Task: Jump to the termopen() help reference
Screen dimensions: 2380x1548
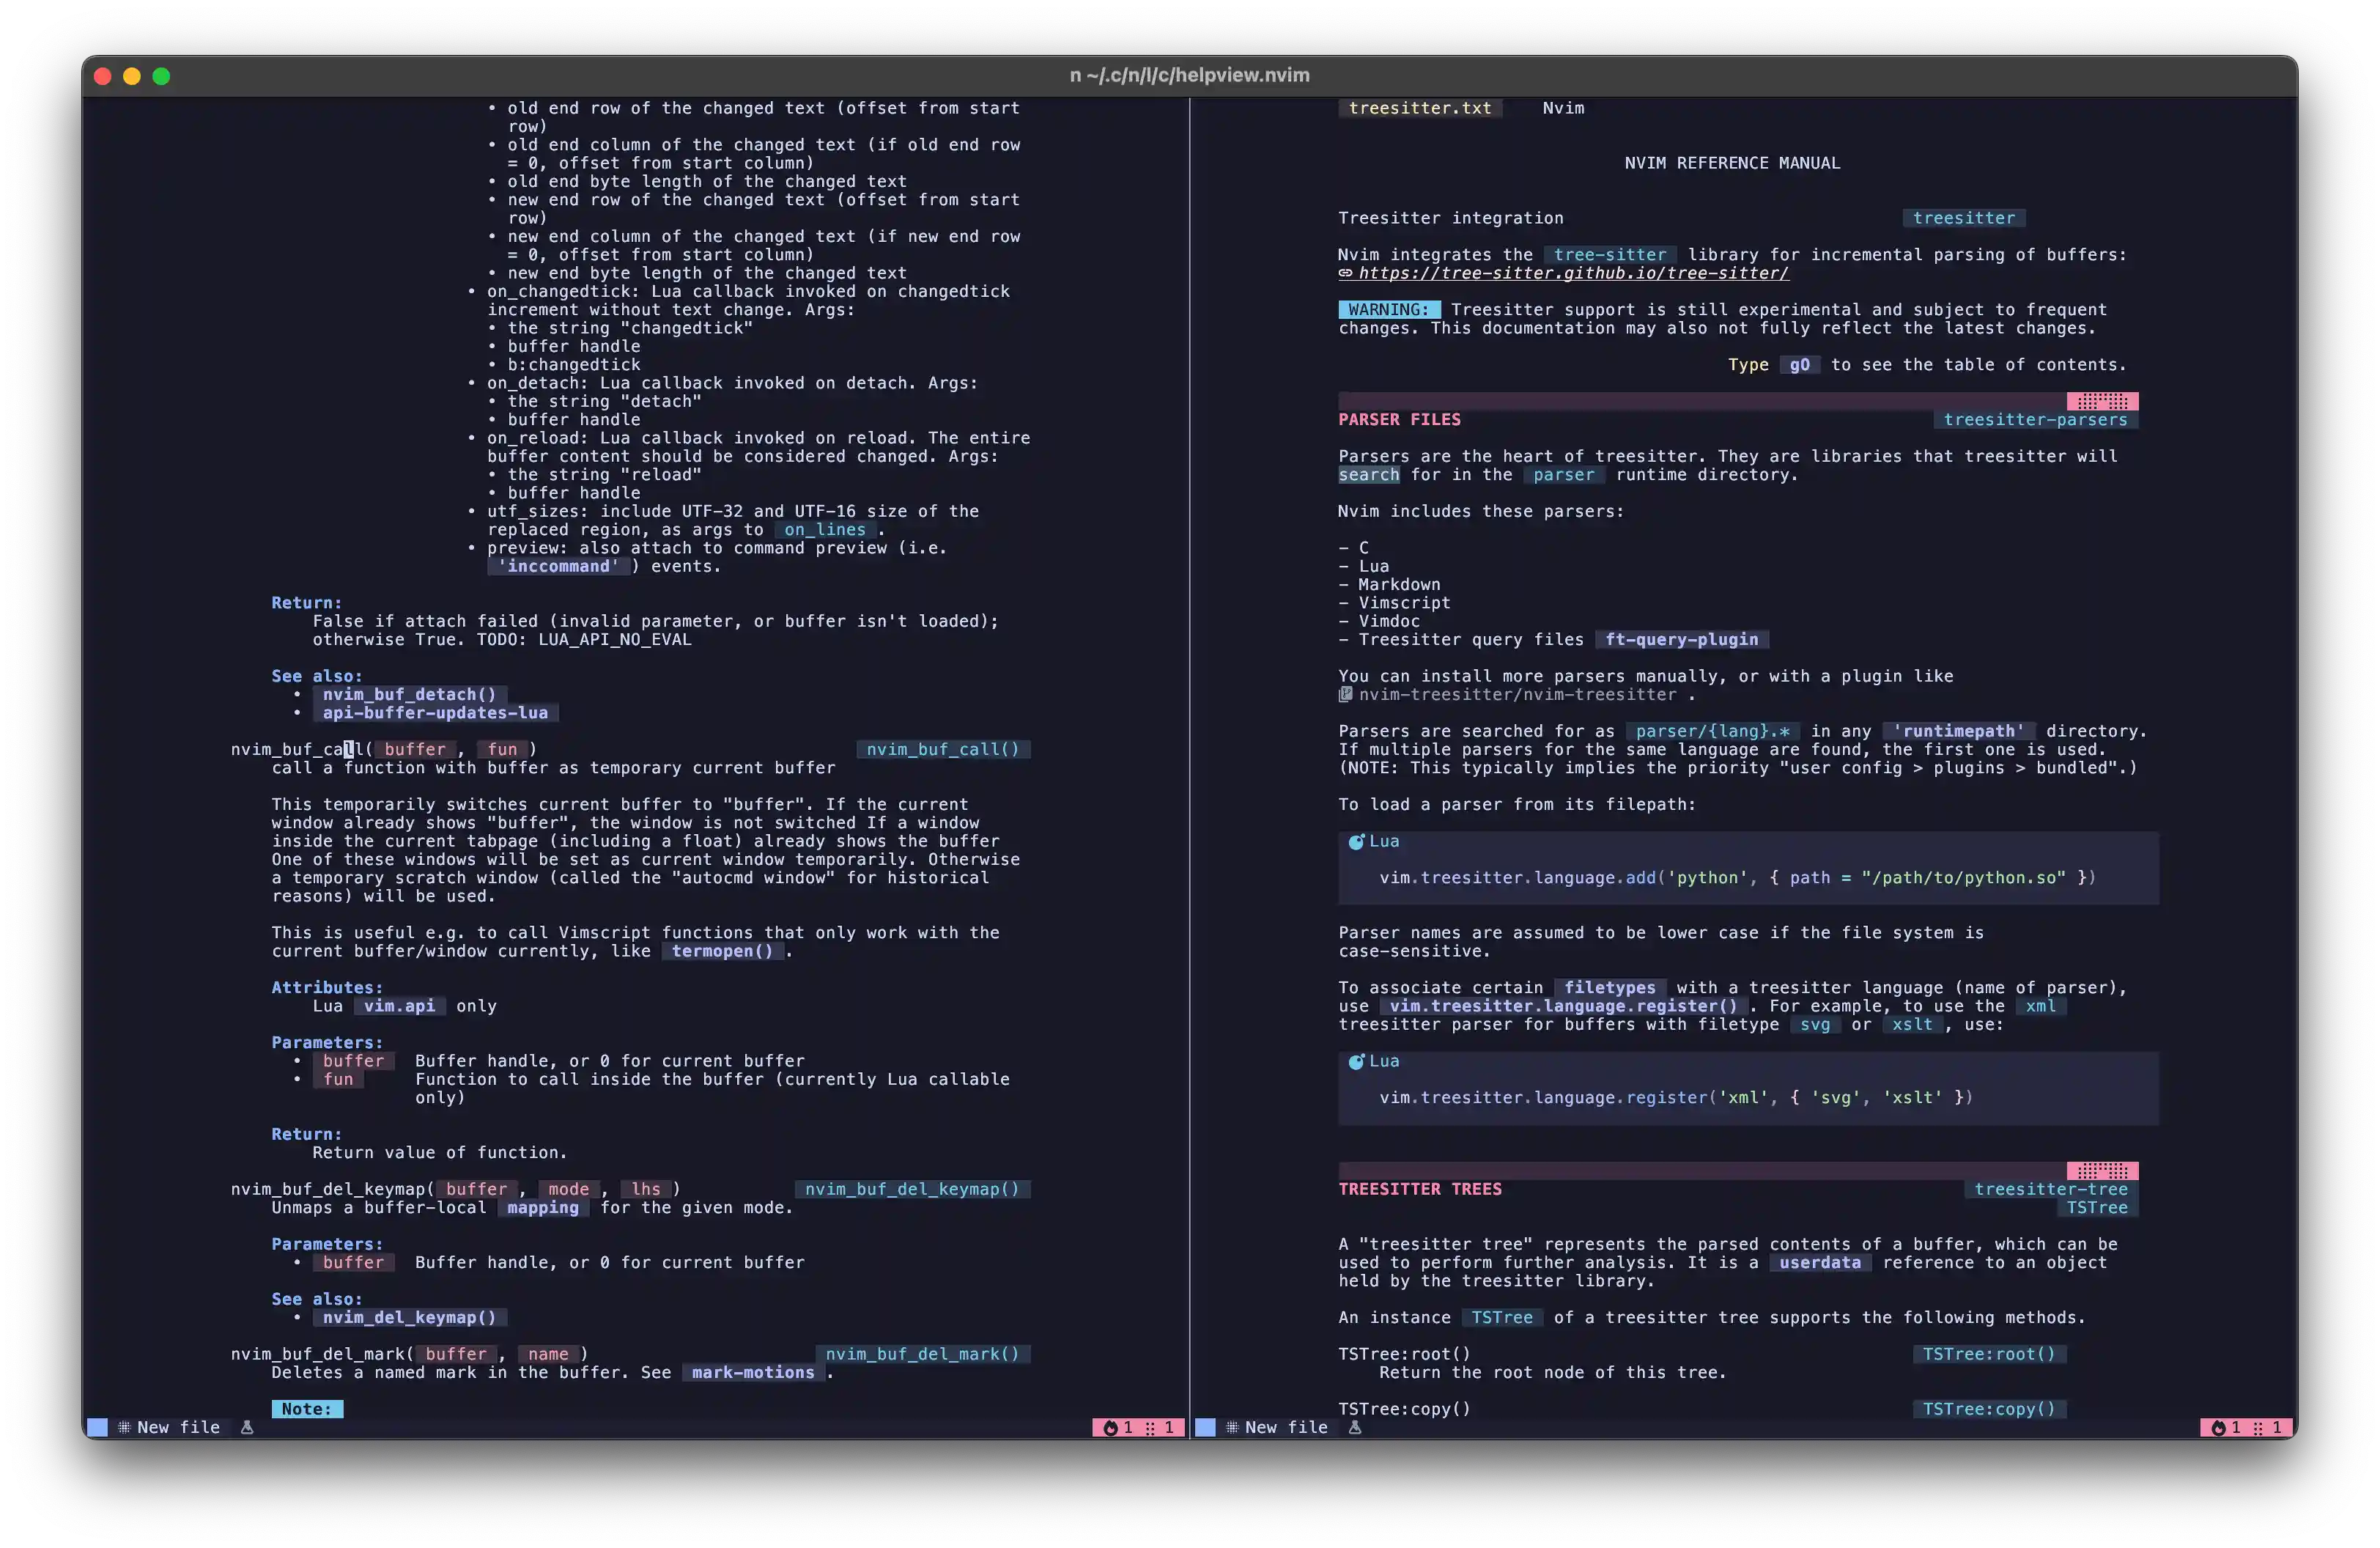Action: [722, 951]
